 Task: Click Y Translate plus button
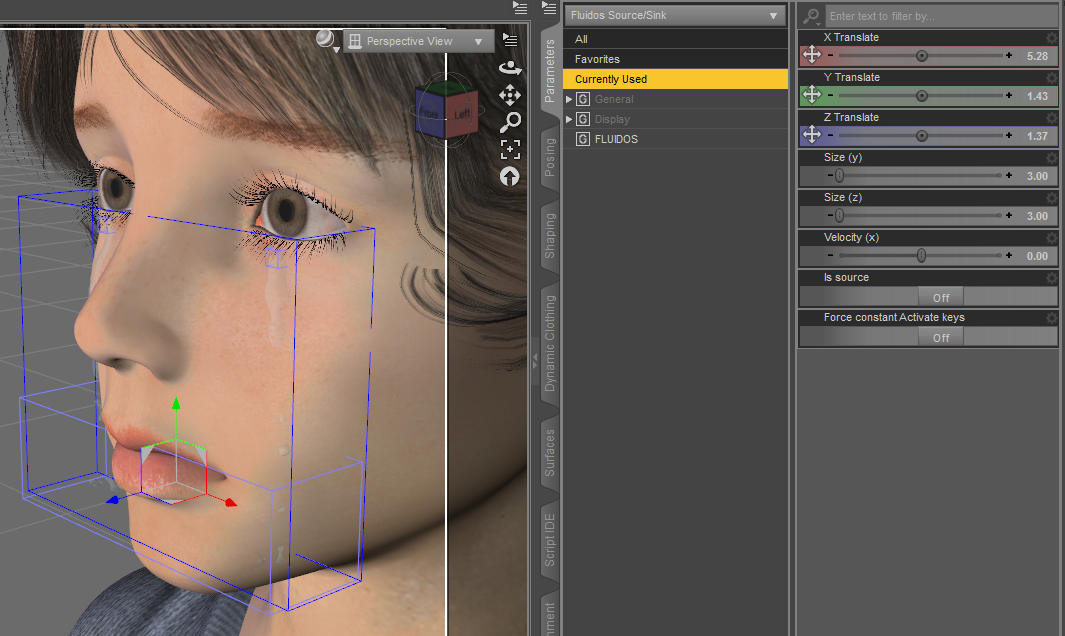pos(1009,96)
